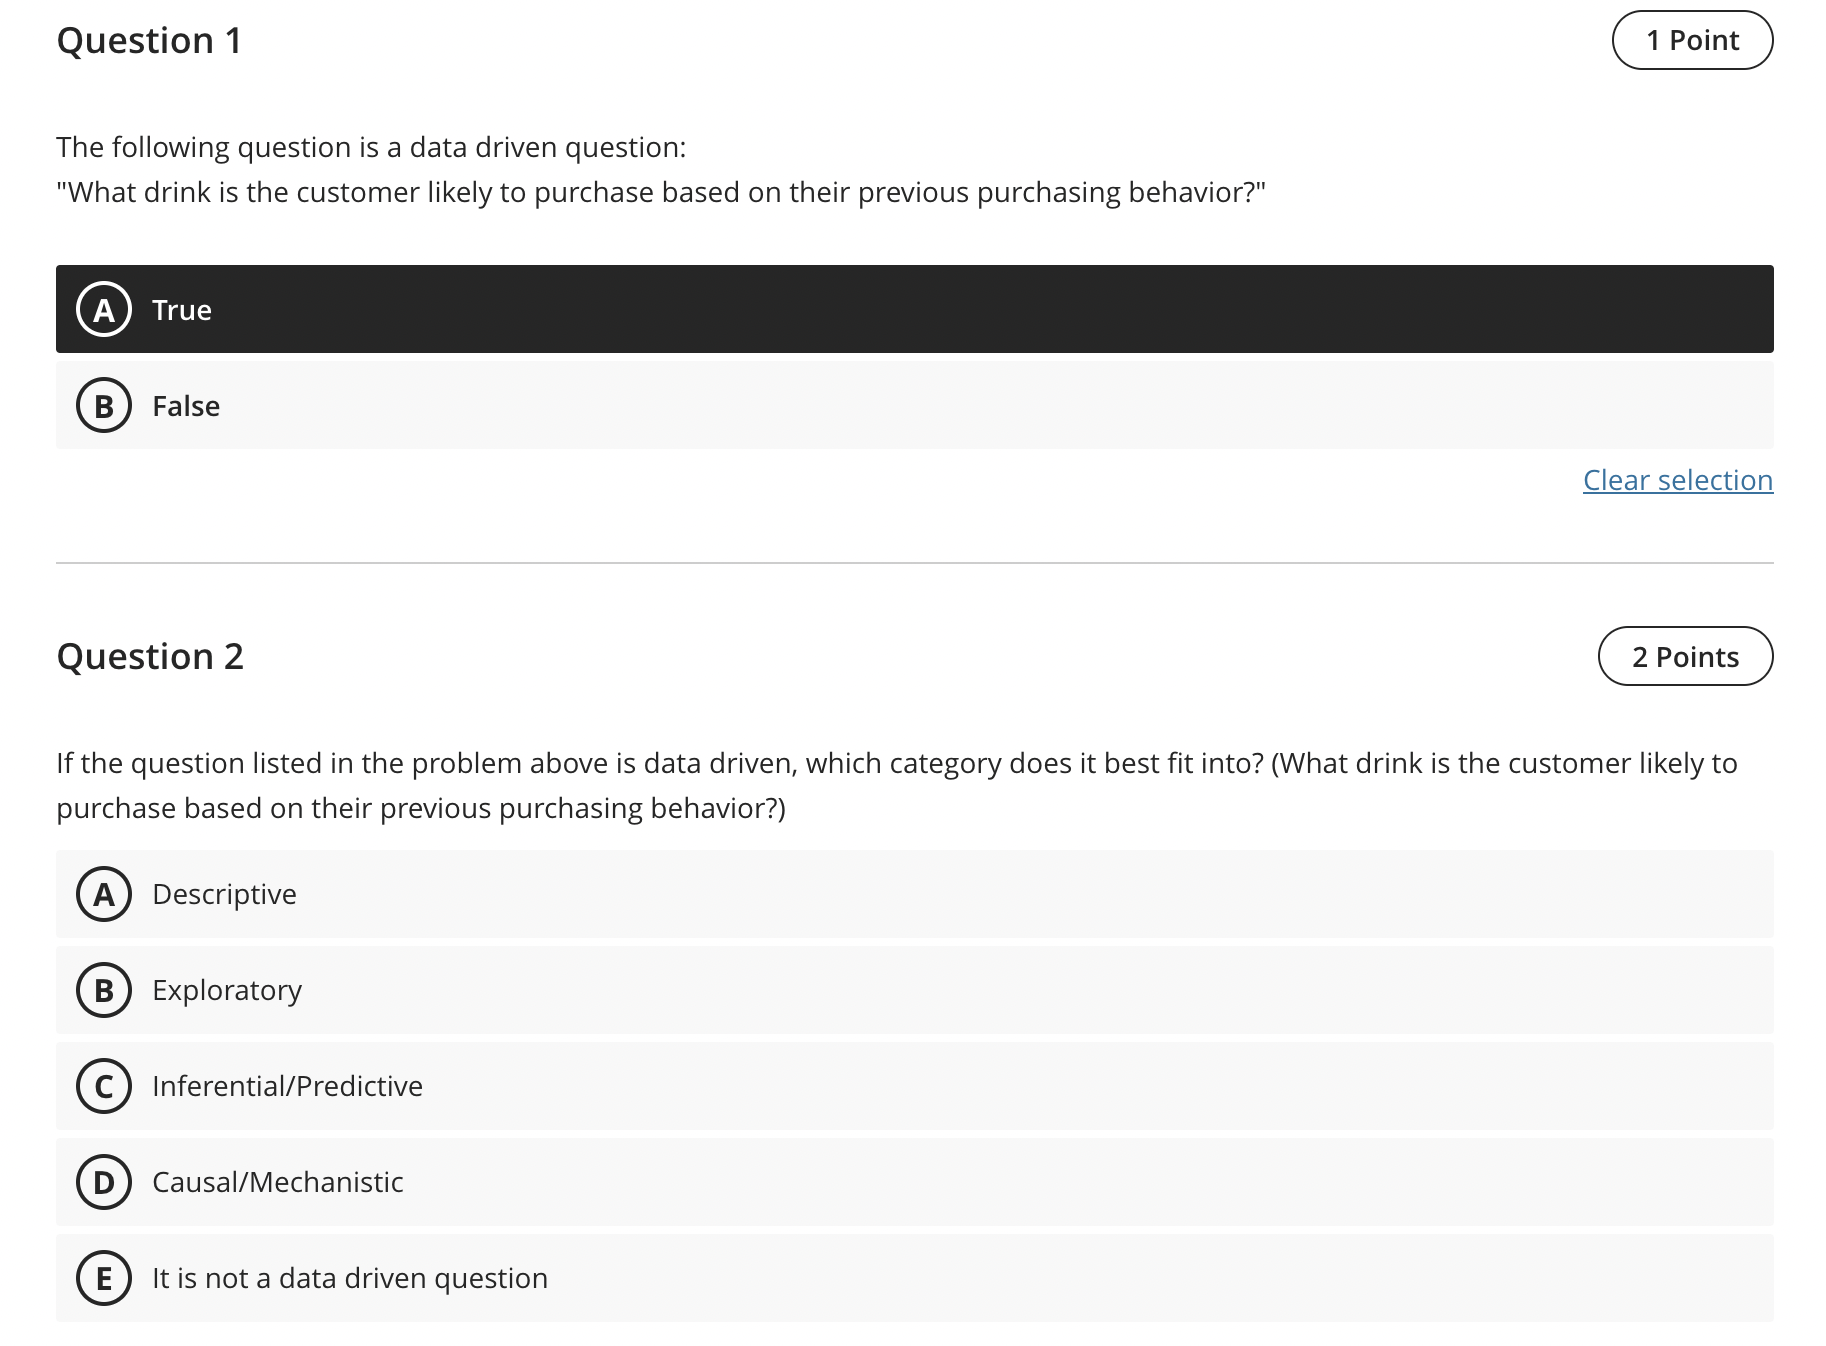Click the circled B icon beside Exploratory

pos(103,990)
